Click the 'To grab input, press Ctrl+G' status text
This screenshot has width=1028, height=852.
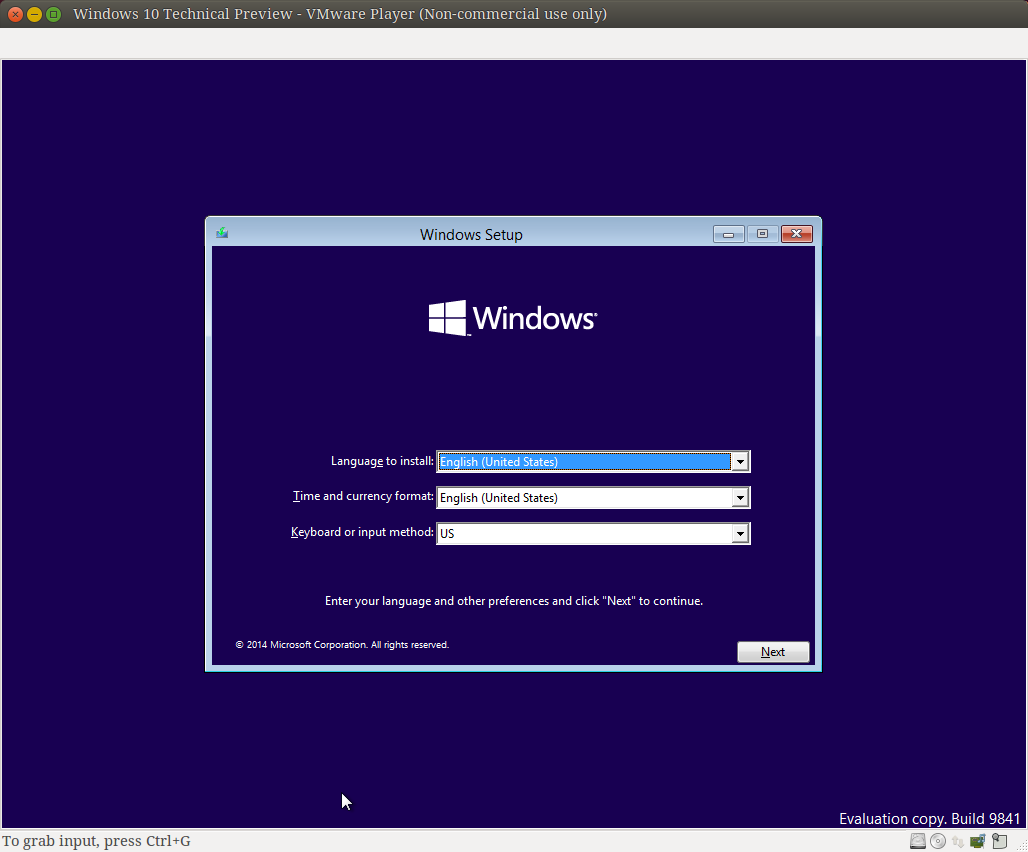click(x=96, y=841)
